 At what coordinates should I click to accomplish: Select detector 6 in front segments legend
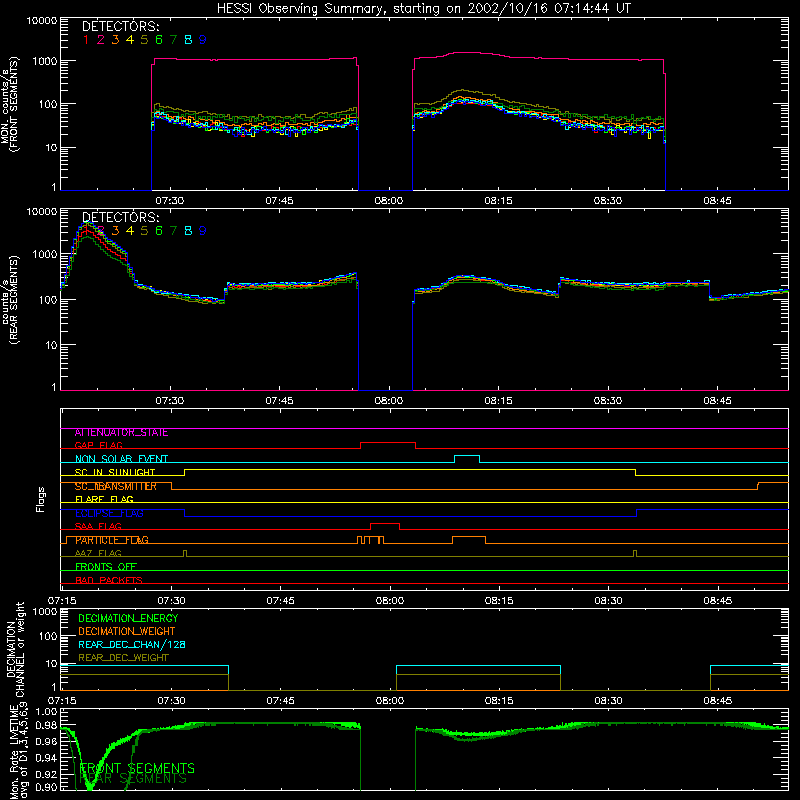(x=159, y=39)
